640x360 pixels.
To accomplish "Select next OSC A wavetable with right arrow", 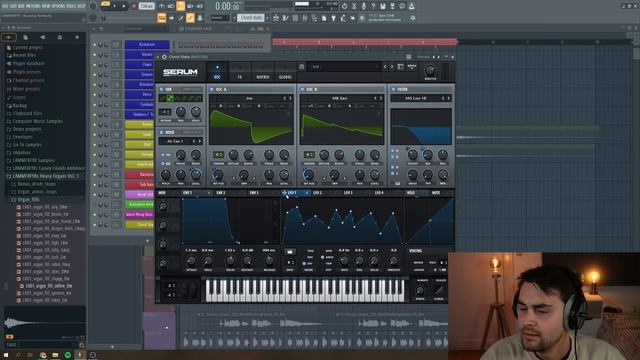I will click(x=290, y=98).
